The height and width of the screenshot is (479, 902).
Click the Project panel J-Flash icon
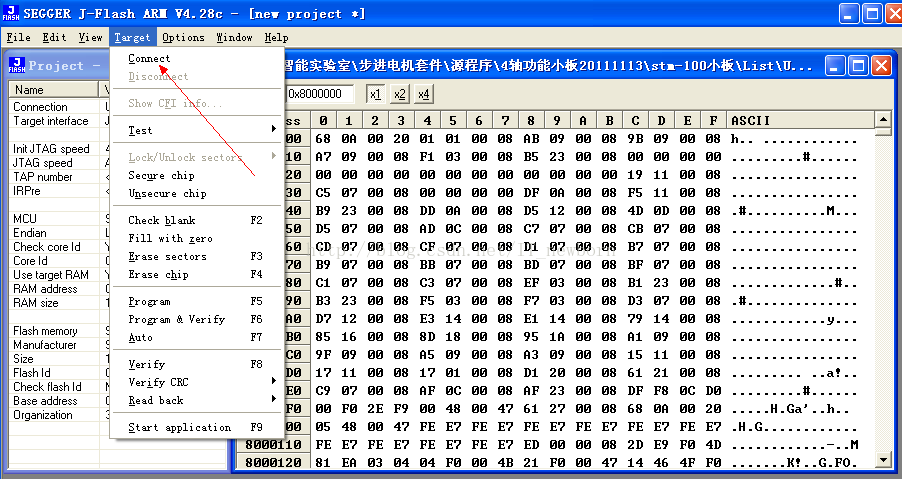(x=17, y=65)
